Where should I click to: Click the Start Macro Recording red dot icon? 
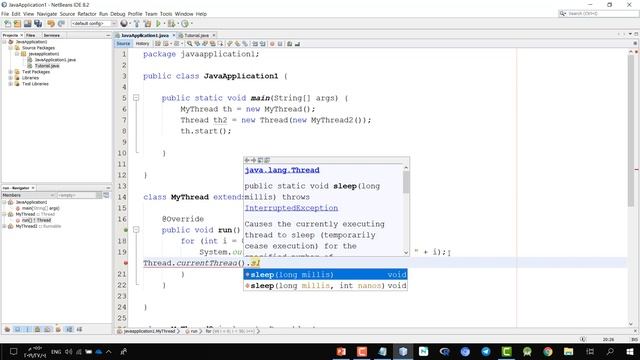pyautogui.click(x=272, y=44)
